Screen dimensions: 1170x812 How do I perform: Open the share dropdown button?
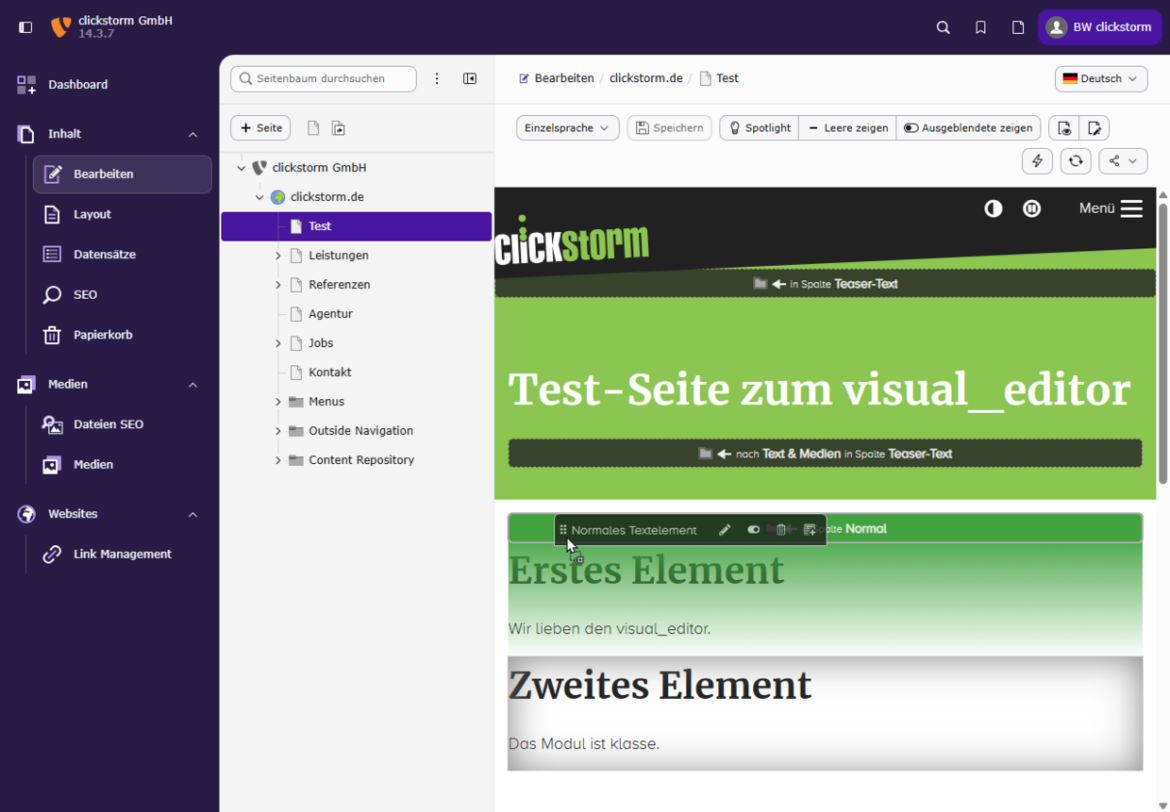tap(1122, 161)
